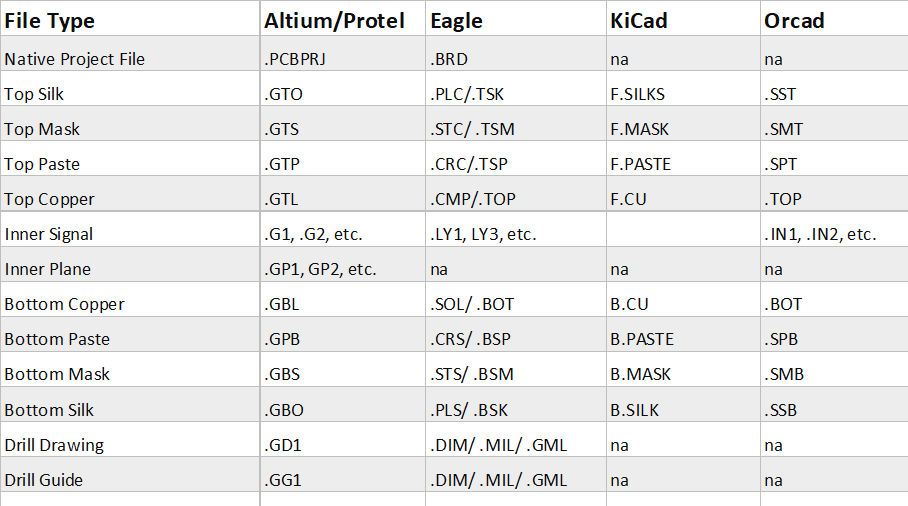Screen dimensions: 908x506
Task: Select the .PLS/ .BSK cell
Action: point(471,410)
